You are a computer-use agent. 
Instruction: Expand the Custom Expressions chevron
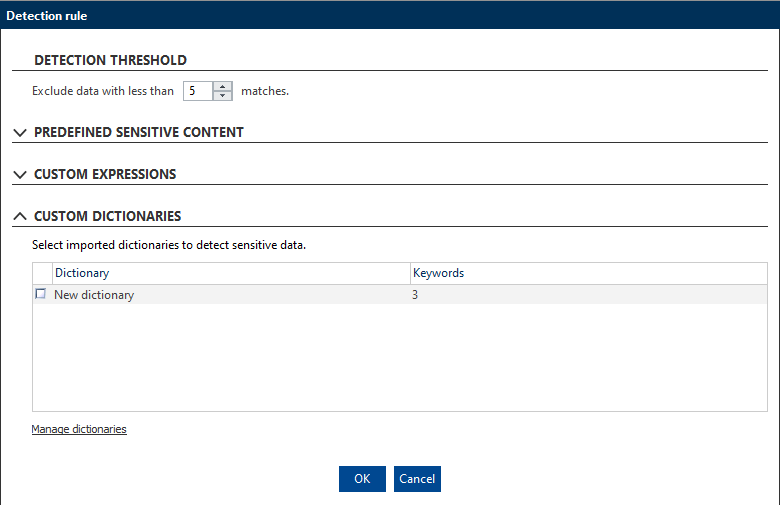pos(20,175)
